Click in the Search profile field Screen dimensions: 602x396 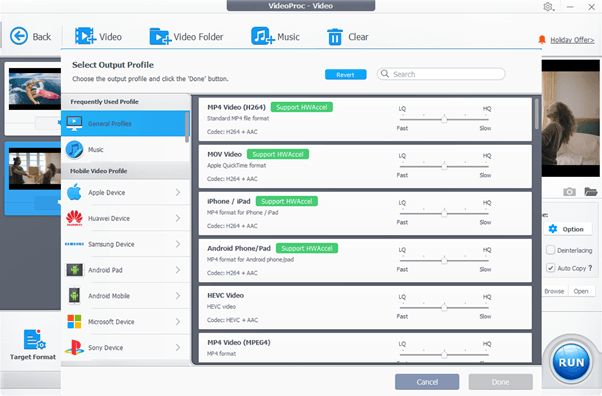441,74
